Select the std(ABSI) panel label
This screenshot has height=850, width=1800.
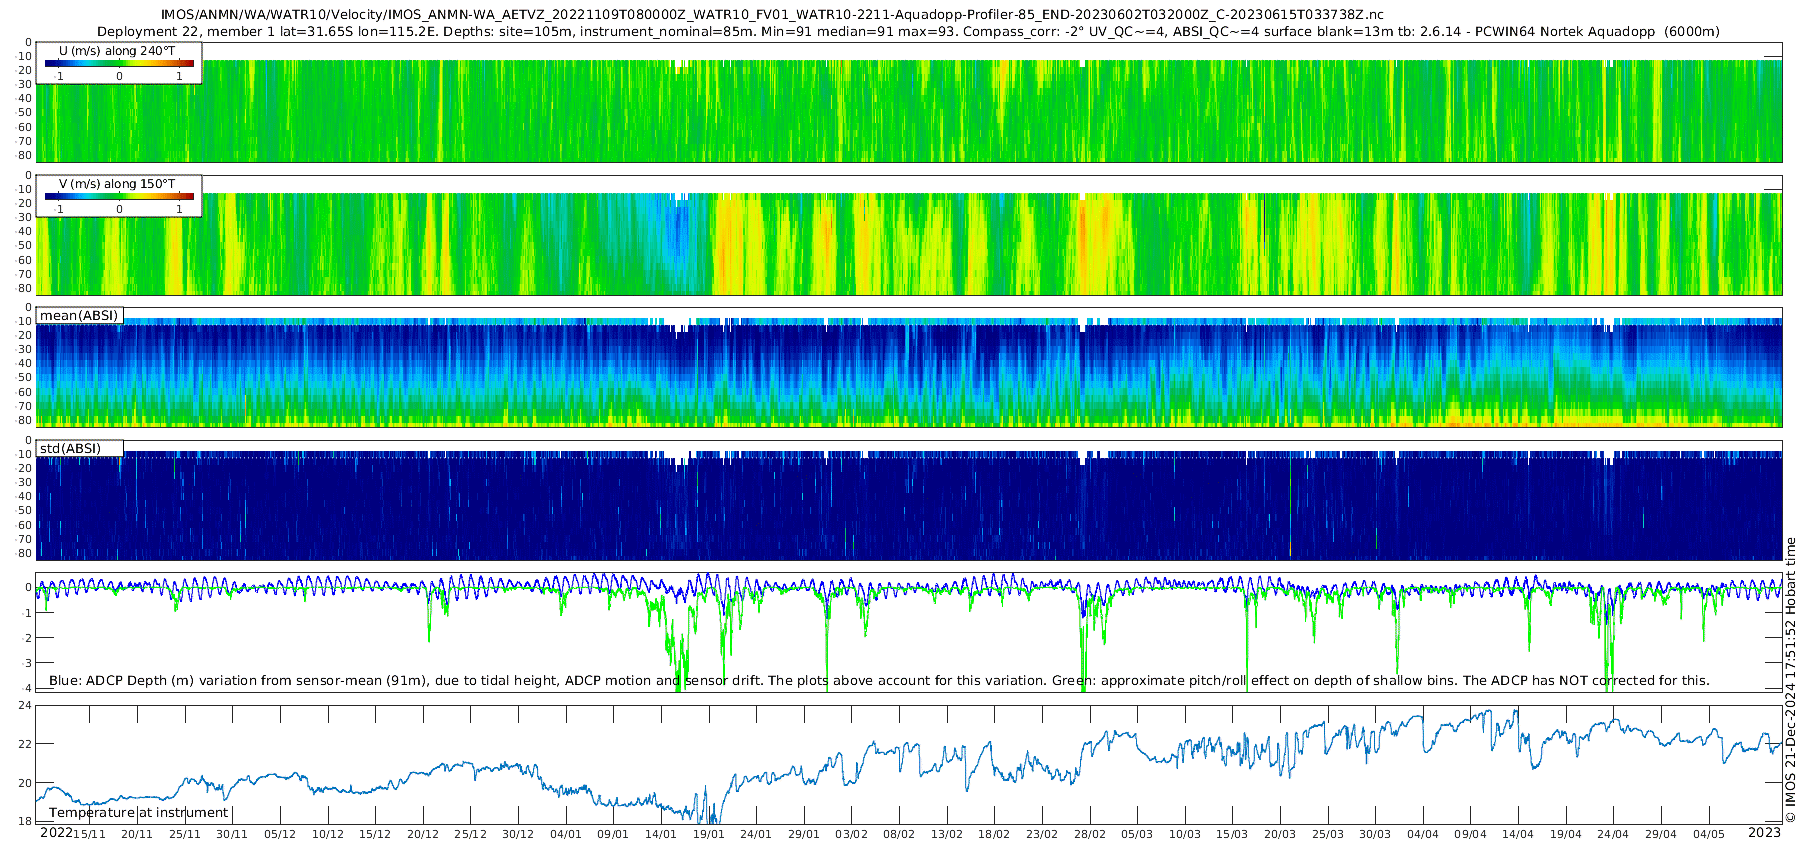(x=70, y=448)
